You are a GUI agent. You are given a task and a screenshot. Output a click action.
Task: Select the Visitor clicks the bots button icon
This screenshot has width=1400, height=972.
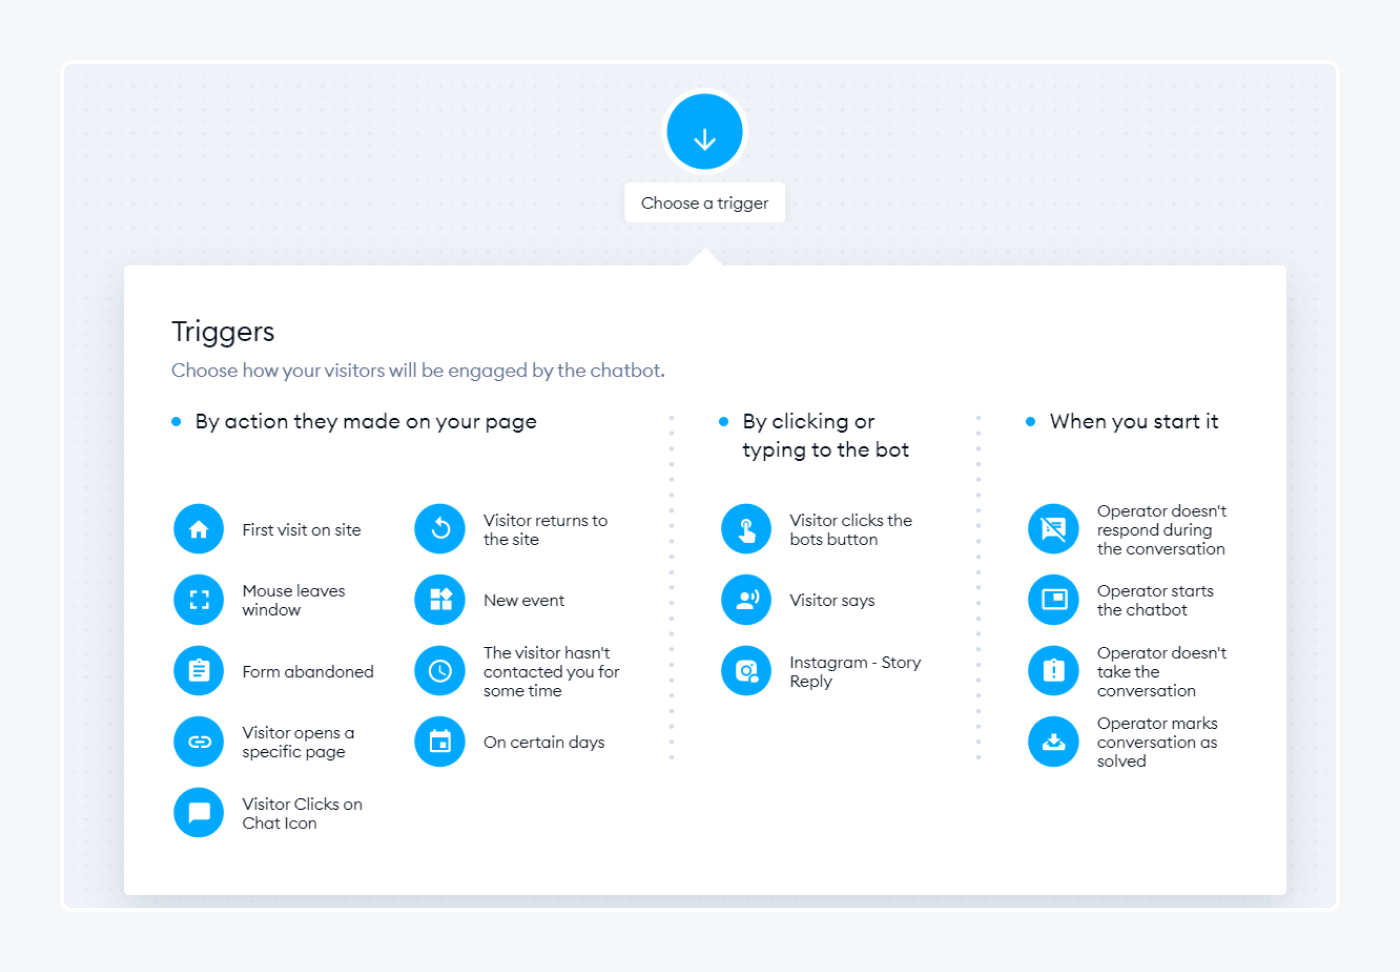pos(746,529)
